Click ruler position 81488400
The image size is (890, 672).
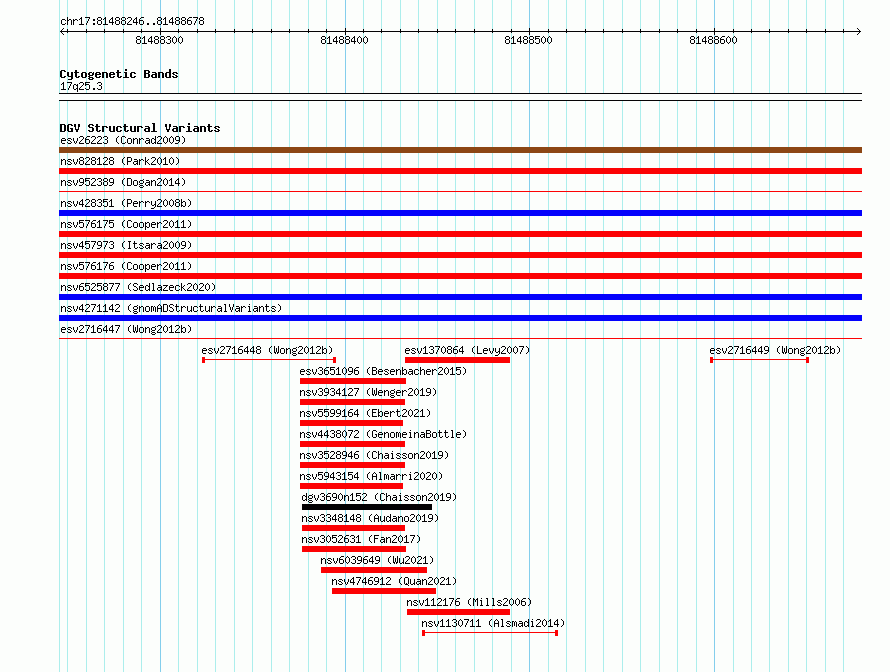click(x=345, y=40)
